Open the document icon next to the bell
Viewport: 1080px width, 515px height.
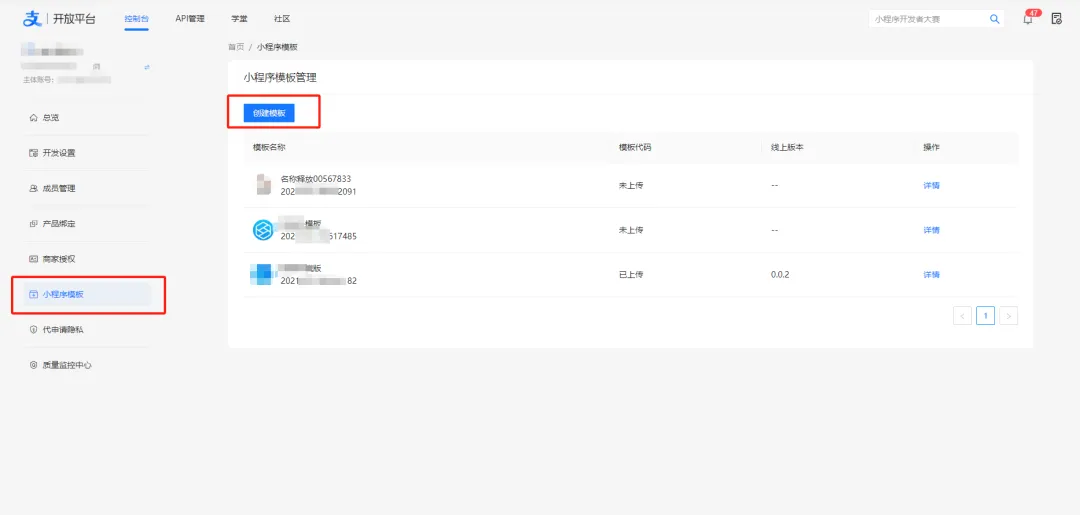[x=1057, y=19]
